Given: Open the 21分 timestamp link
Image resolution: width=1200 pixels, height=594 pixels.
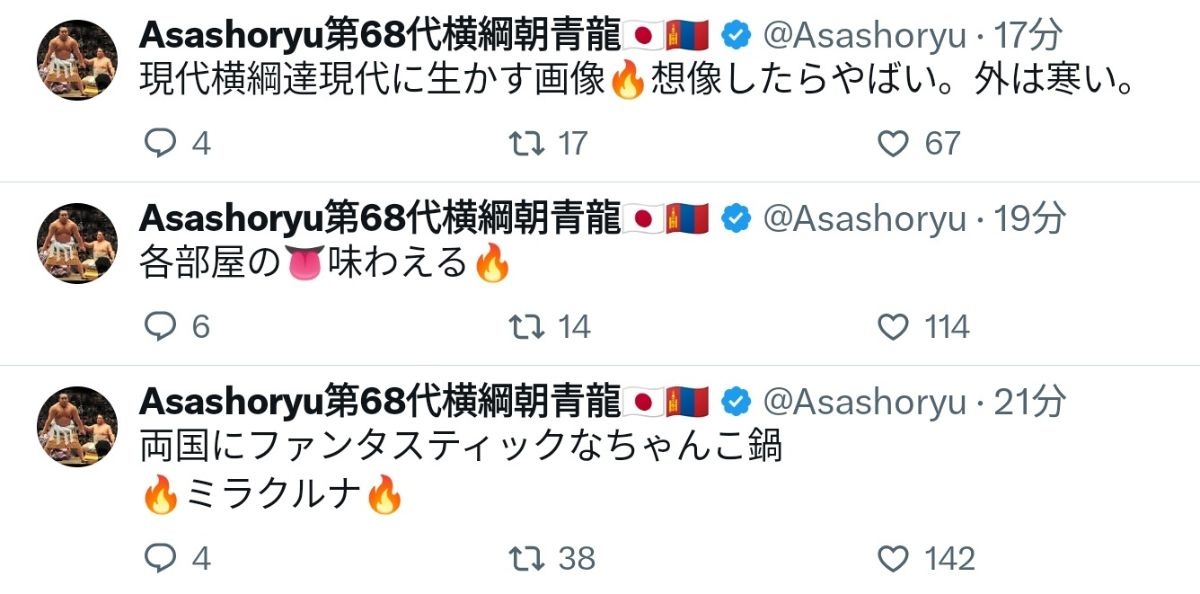Looking at the screenshot, I should click(x=1030, y=402).
